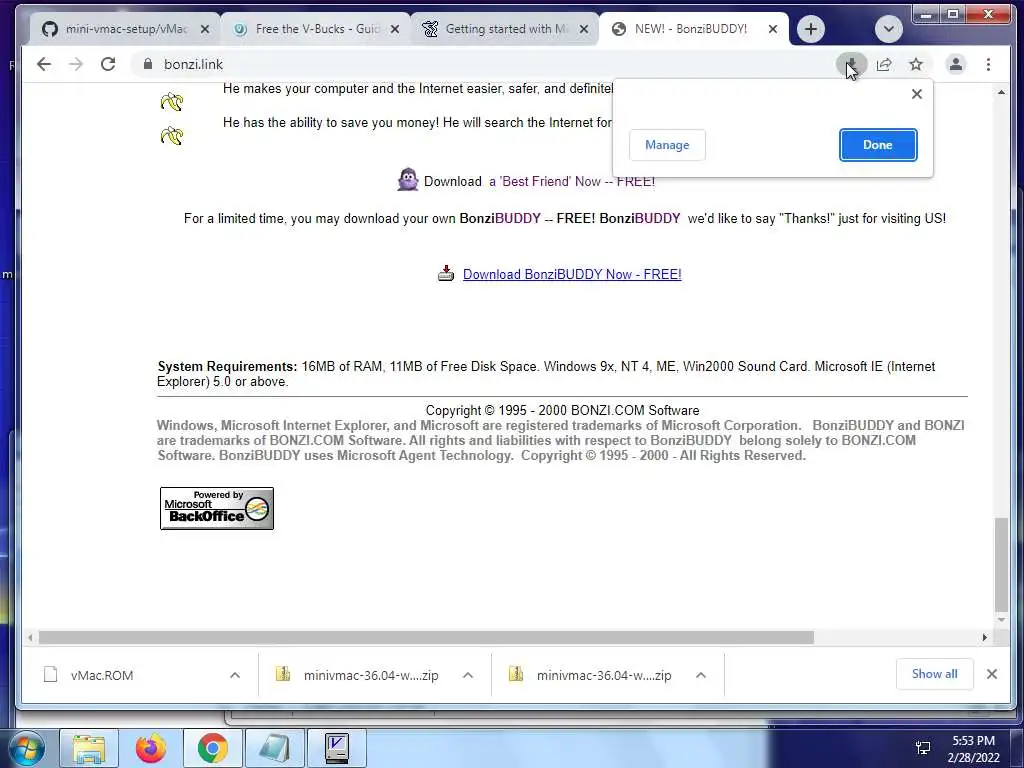
Task: Switch to Free the V-Bucks tab
Action: tap(316, 29)
